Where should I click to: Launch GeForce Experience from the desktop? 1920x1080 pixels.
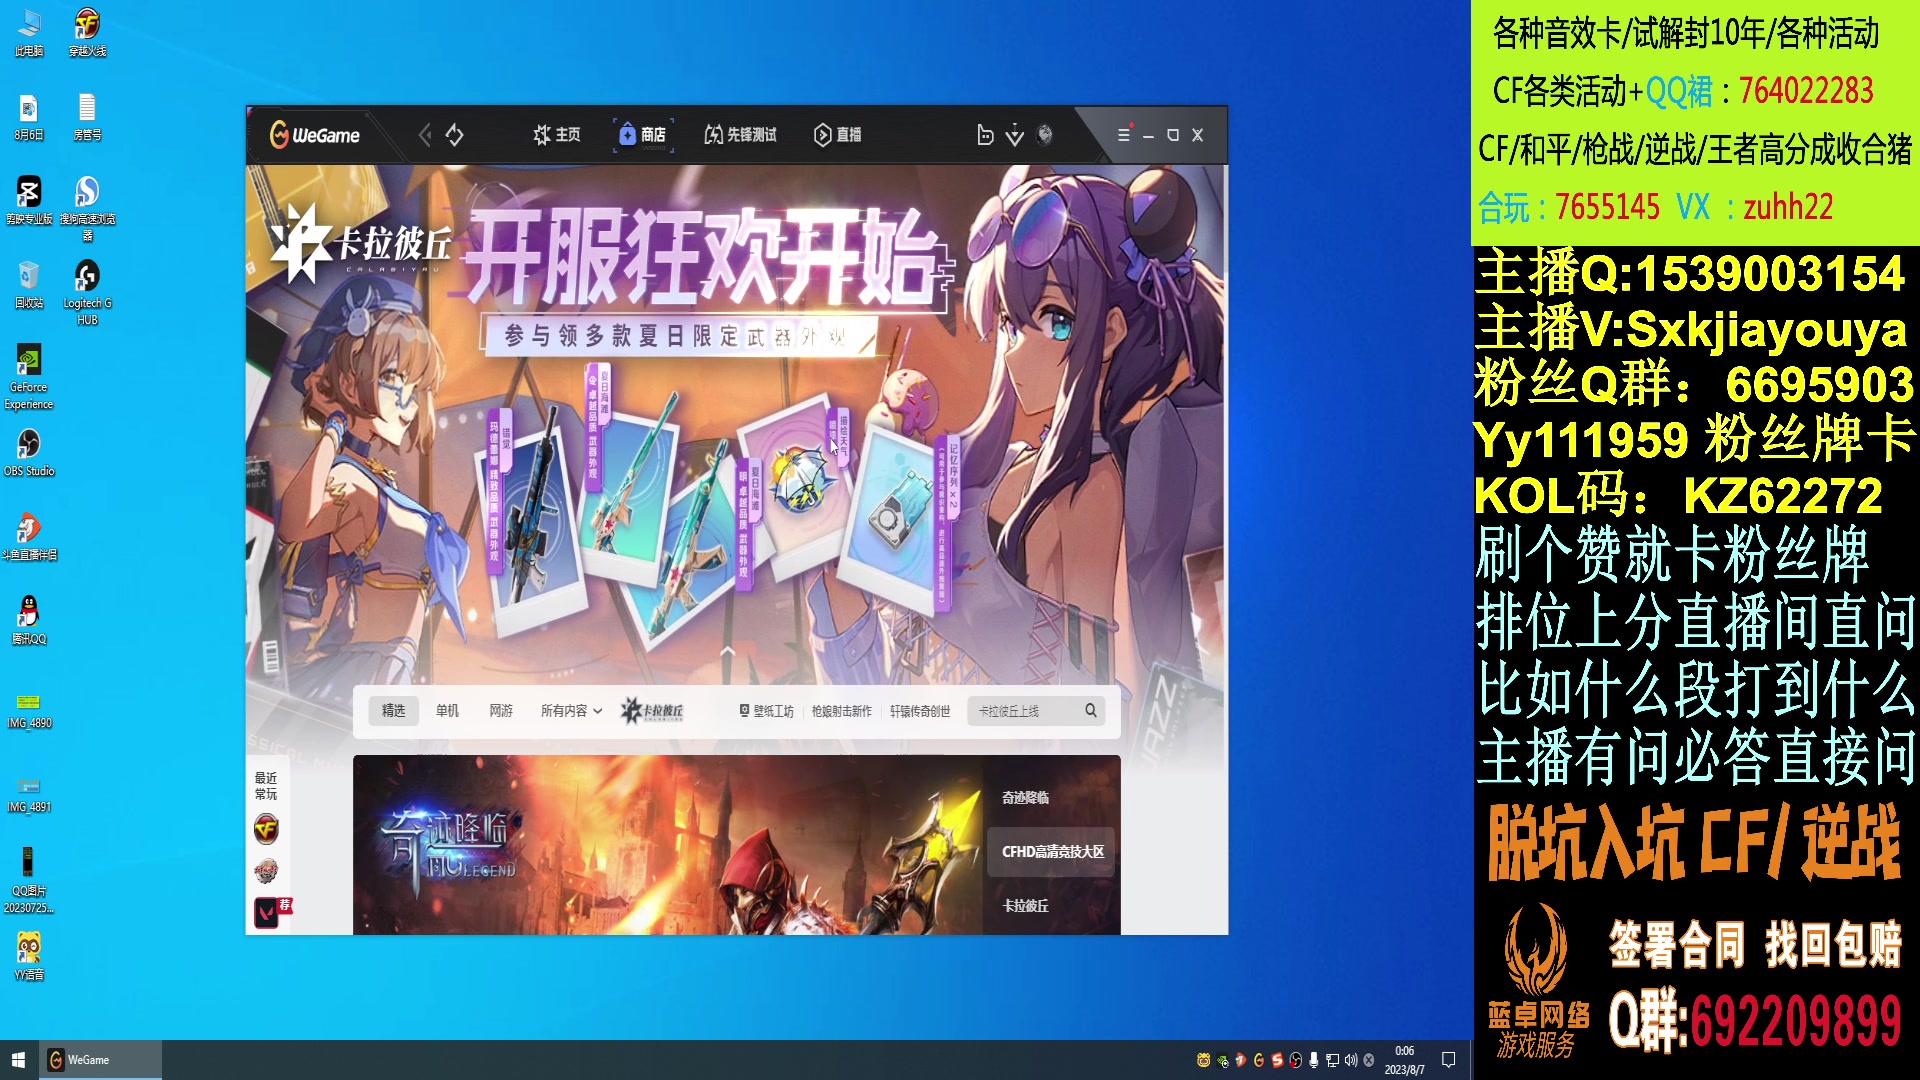tap(29, 376)
